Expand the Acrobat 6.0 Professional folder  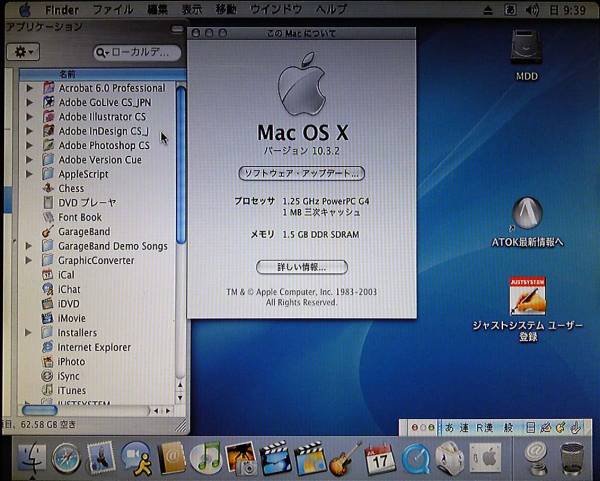(x=29, y=88)
